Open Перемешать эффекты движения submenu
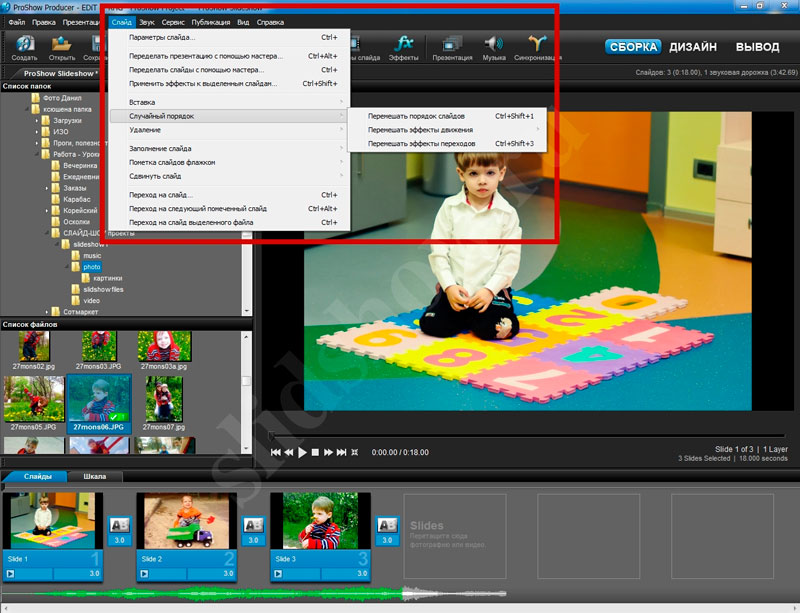 [447, 130]
